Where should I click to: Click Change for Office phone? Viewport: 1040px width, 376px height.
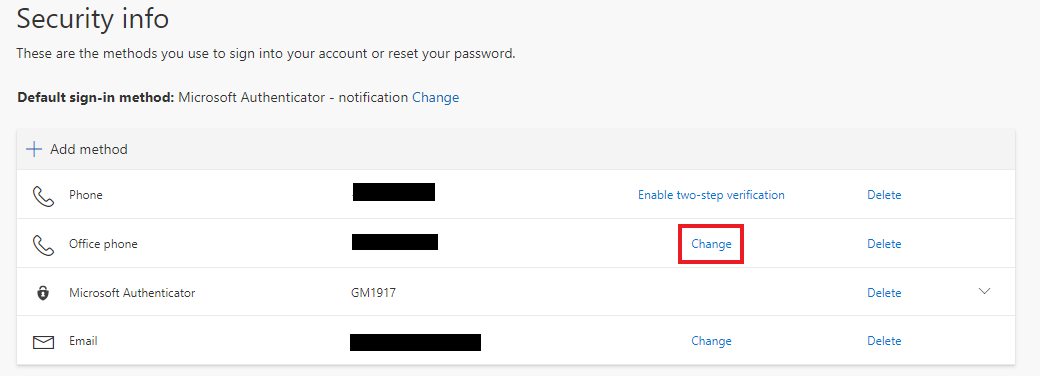(x=711, y=244)
